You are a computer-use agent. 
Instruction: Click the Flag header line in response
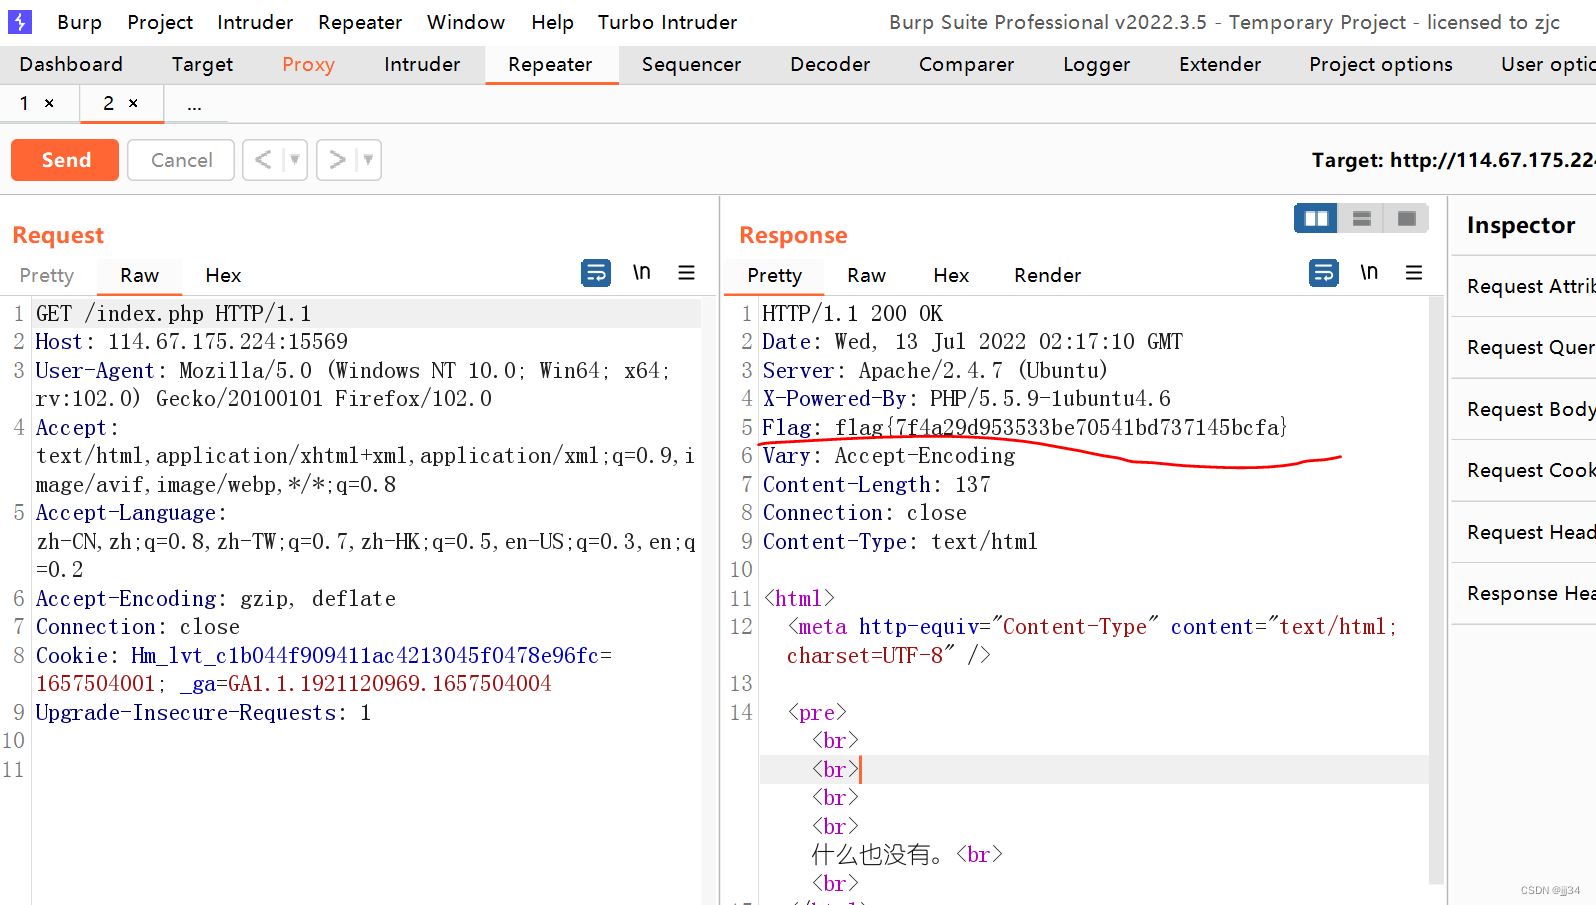tap(1024, 428)
